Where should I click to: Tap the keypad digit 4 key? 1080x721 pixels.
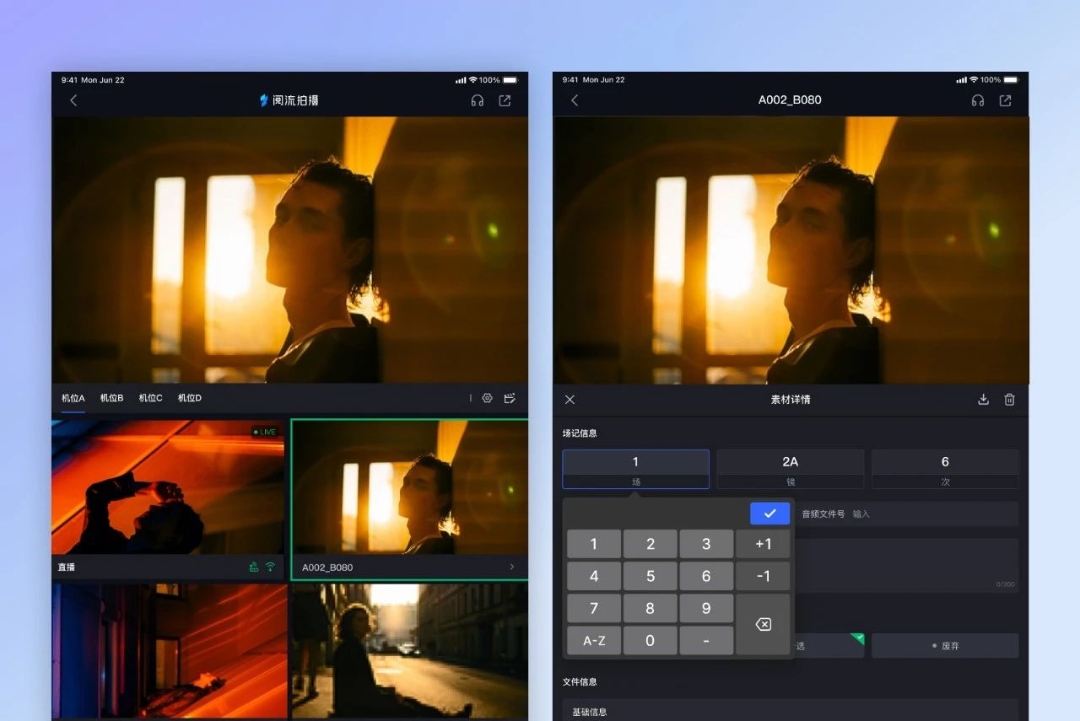594,576
